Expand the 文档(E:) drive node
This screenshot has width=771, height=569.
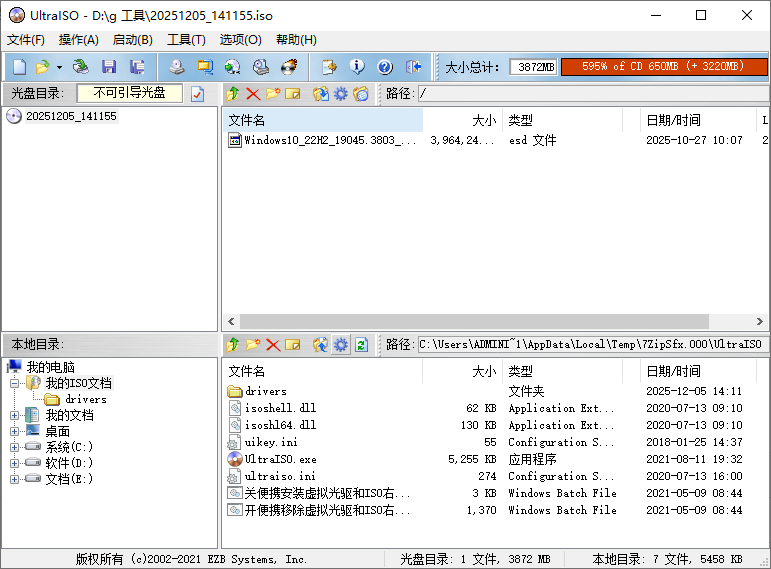14,479
